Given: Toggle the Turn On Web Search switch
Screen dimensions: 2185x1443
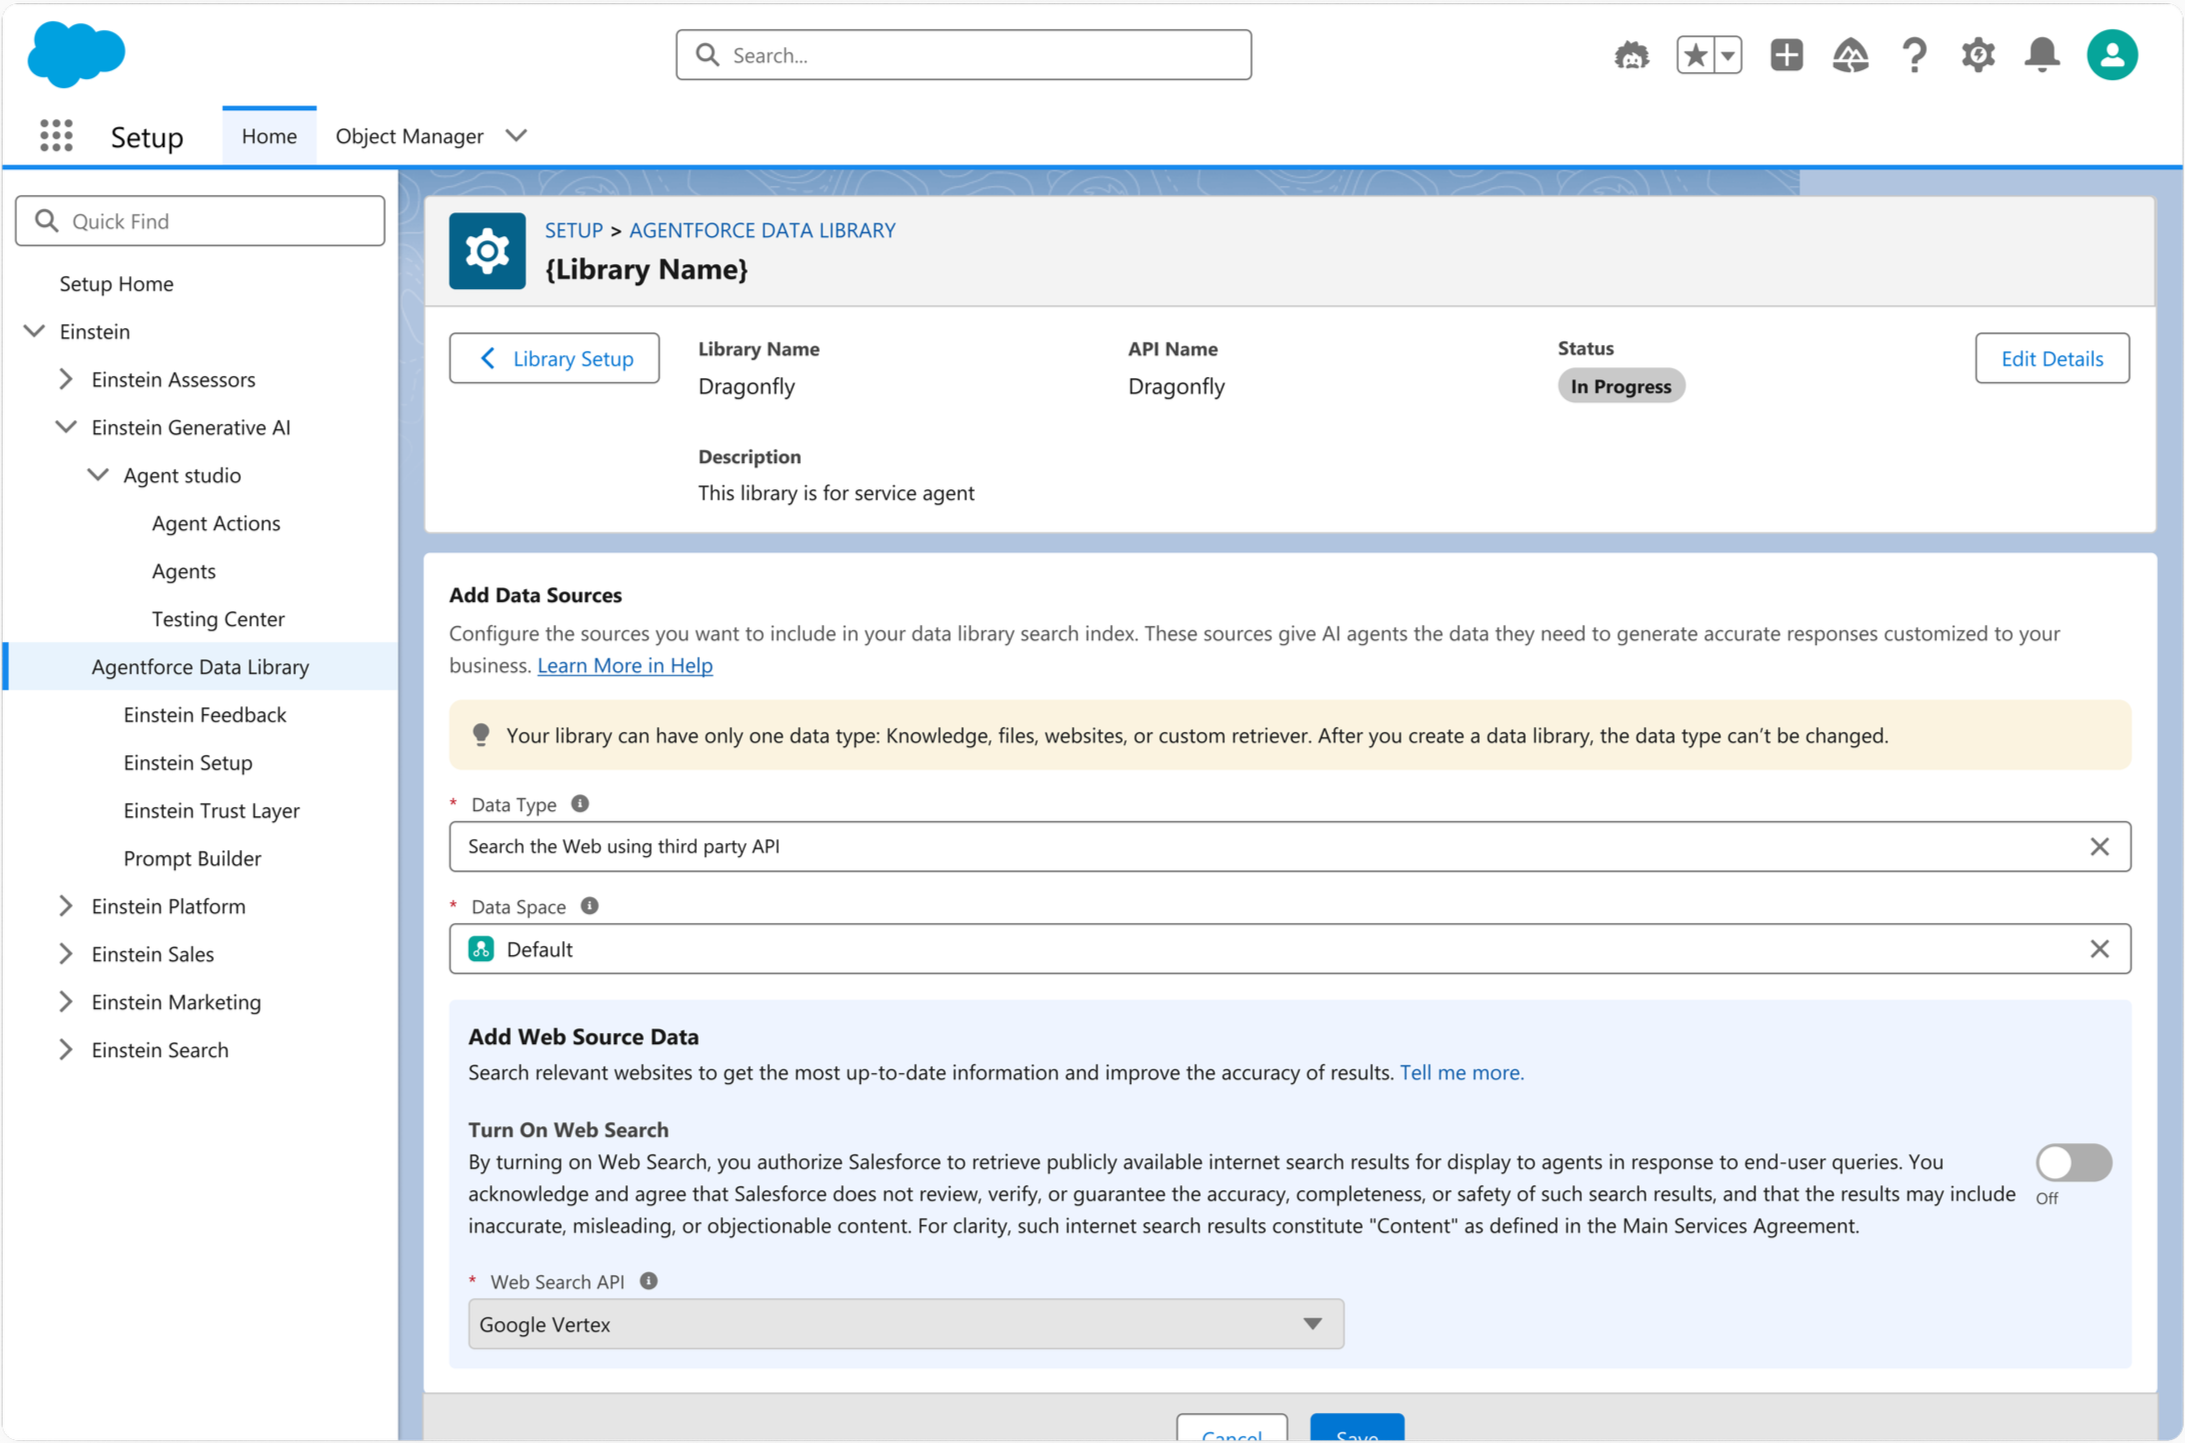Looking at the screenshot, I should coord(2073,1162).
